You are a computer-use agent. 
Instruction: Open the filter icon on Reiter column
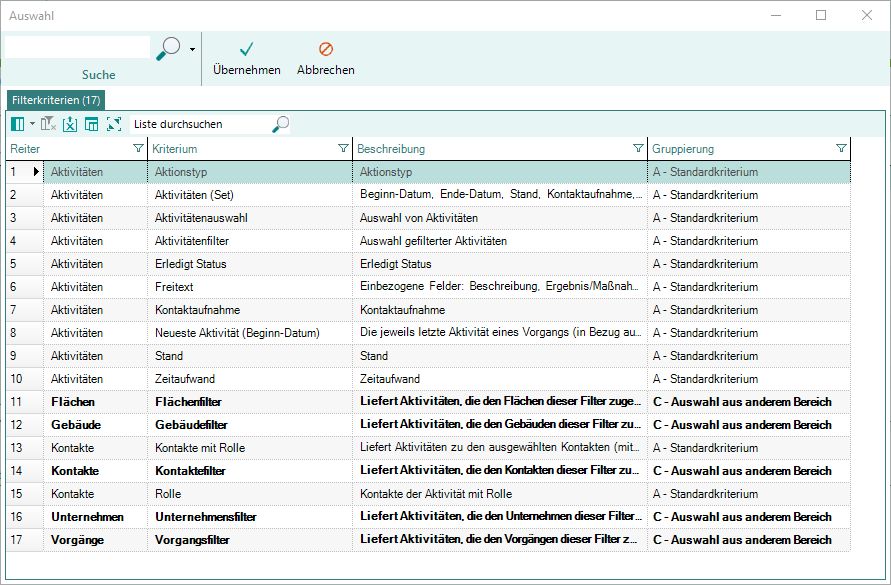tap(138, 148)
